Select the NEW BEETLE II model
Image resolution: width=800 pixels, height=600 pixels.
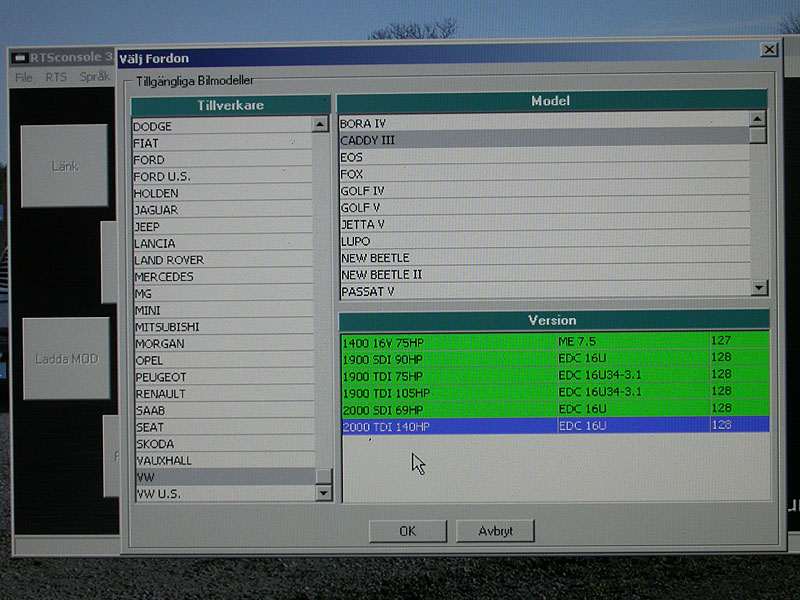(545, 274)
